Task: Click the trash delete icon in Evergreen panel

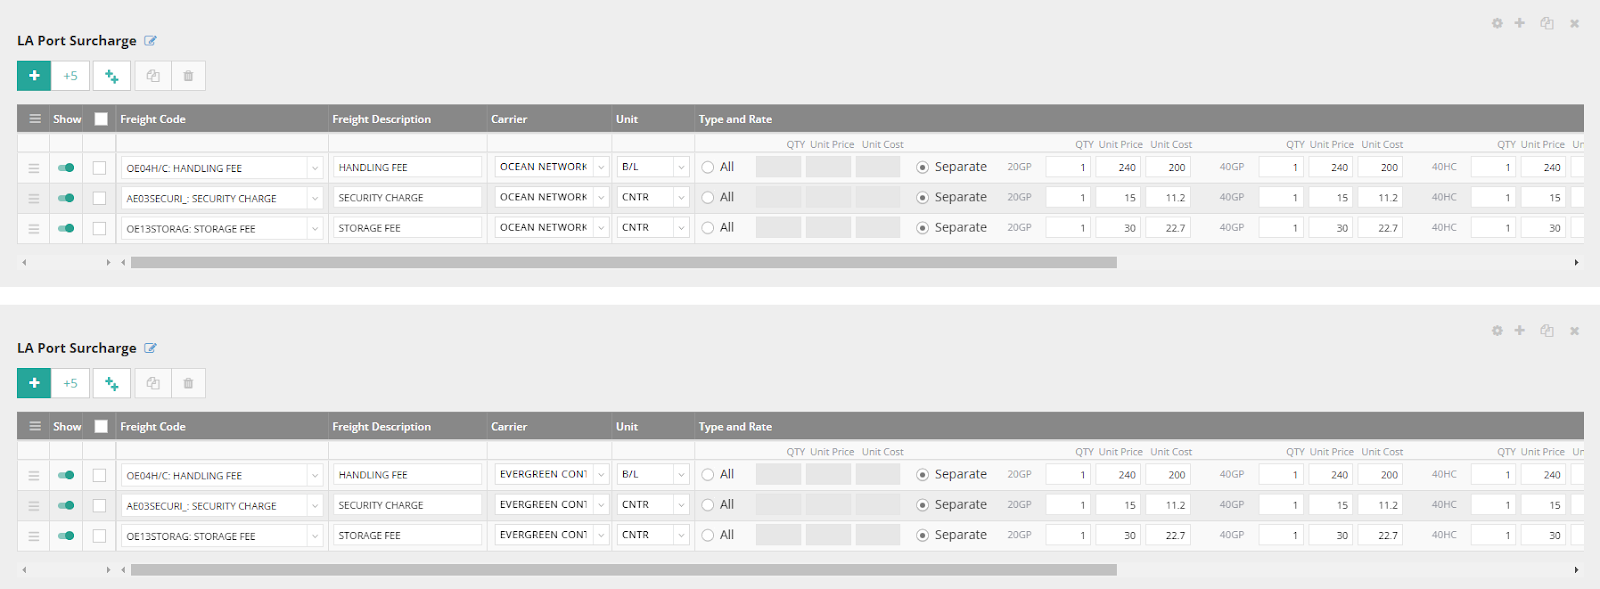Action: (x=188, y=383)
